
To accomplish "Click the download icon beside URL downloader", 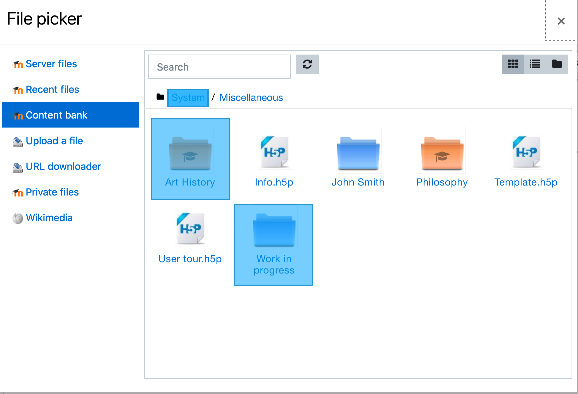I will pyautogui.click(x=18, y=167).
